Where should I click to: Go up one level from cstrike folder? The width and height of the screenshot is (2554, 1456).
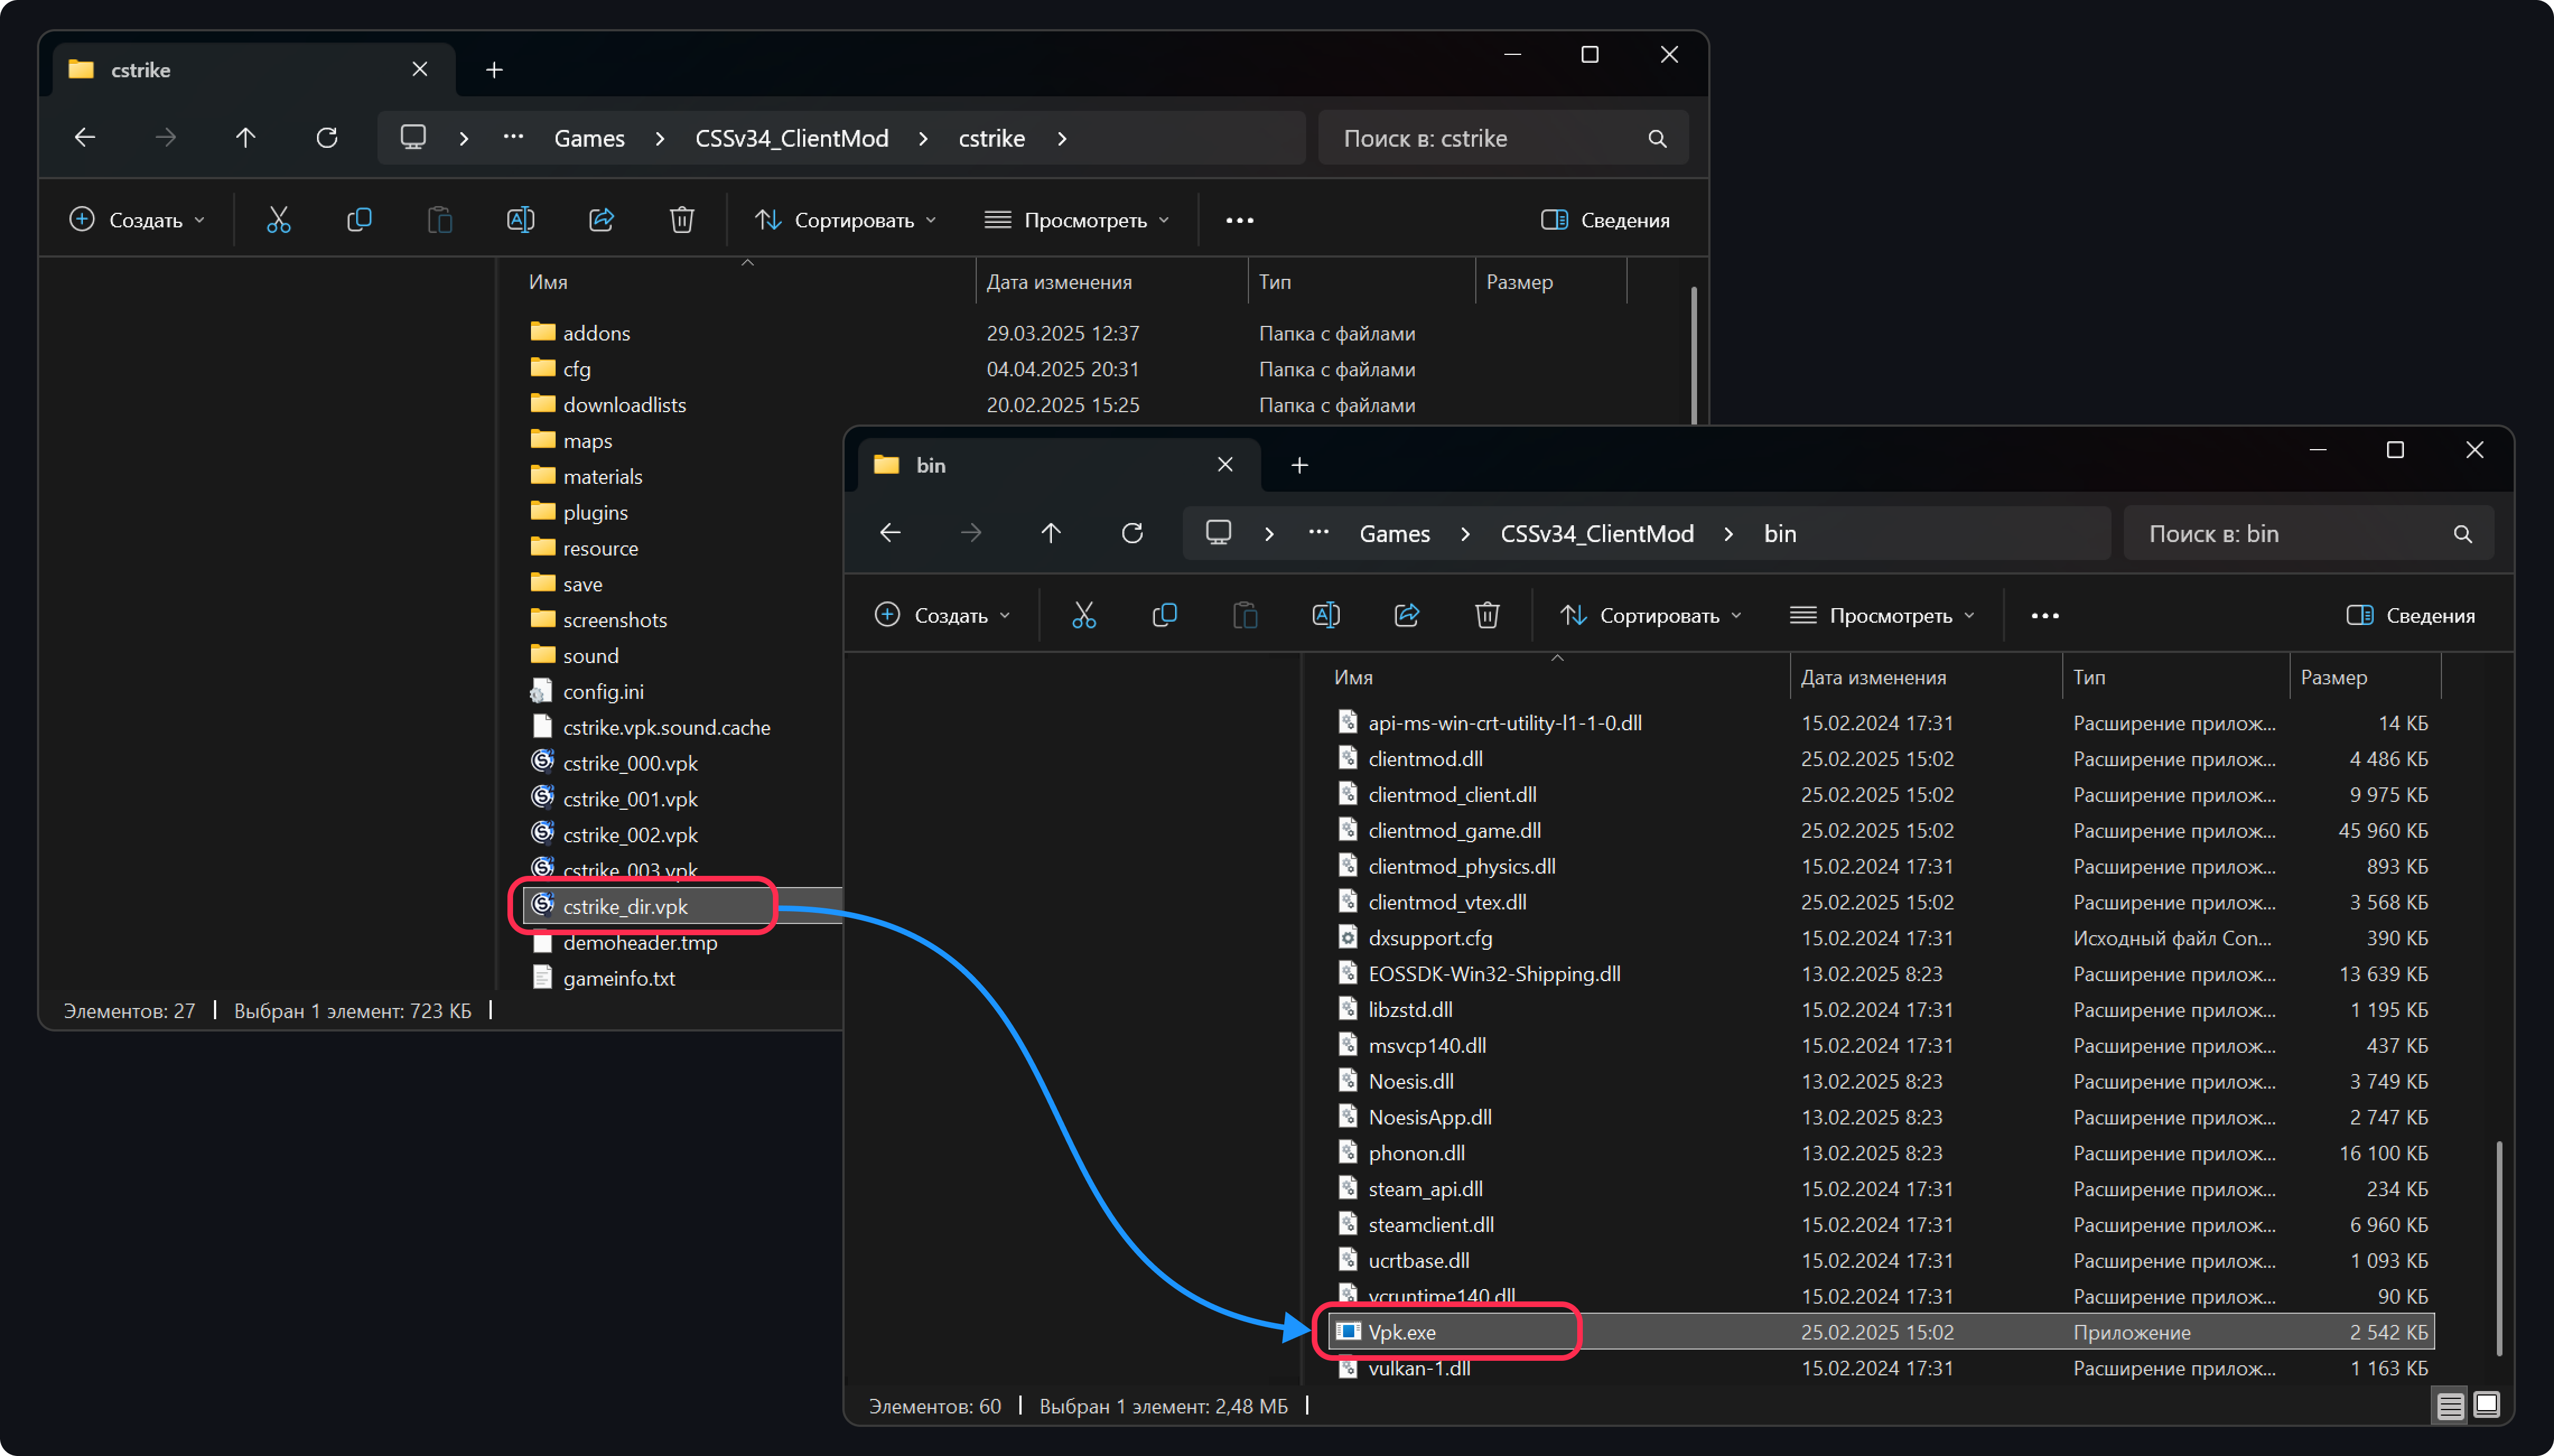pos(245,138)
